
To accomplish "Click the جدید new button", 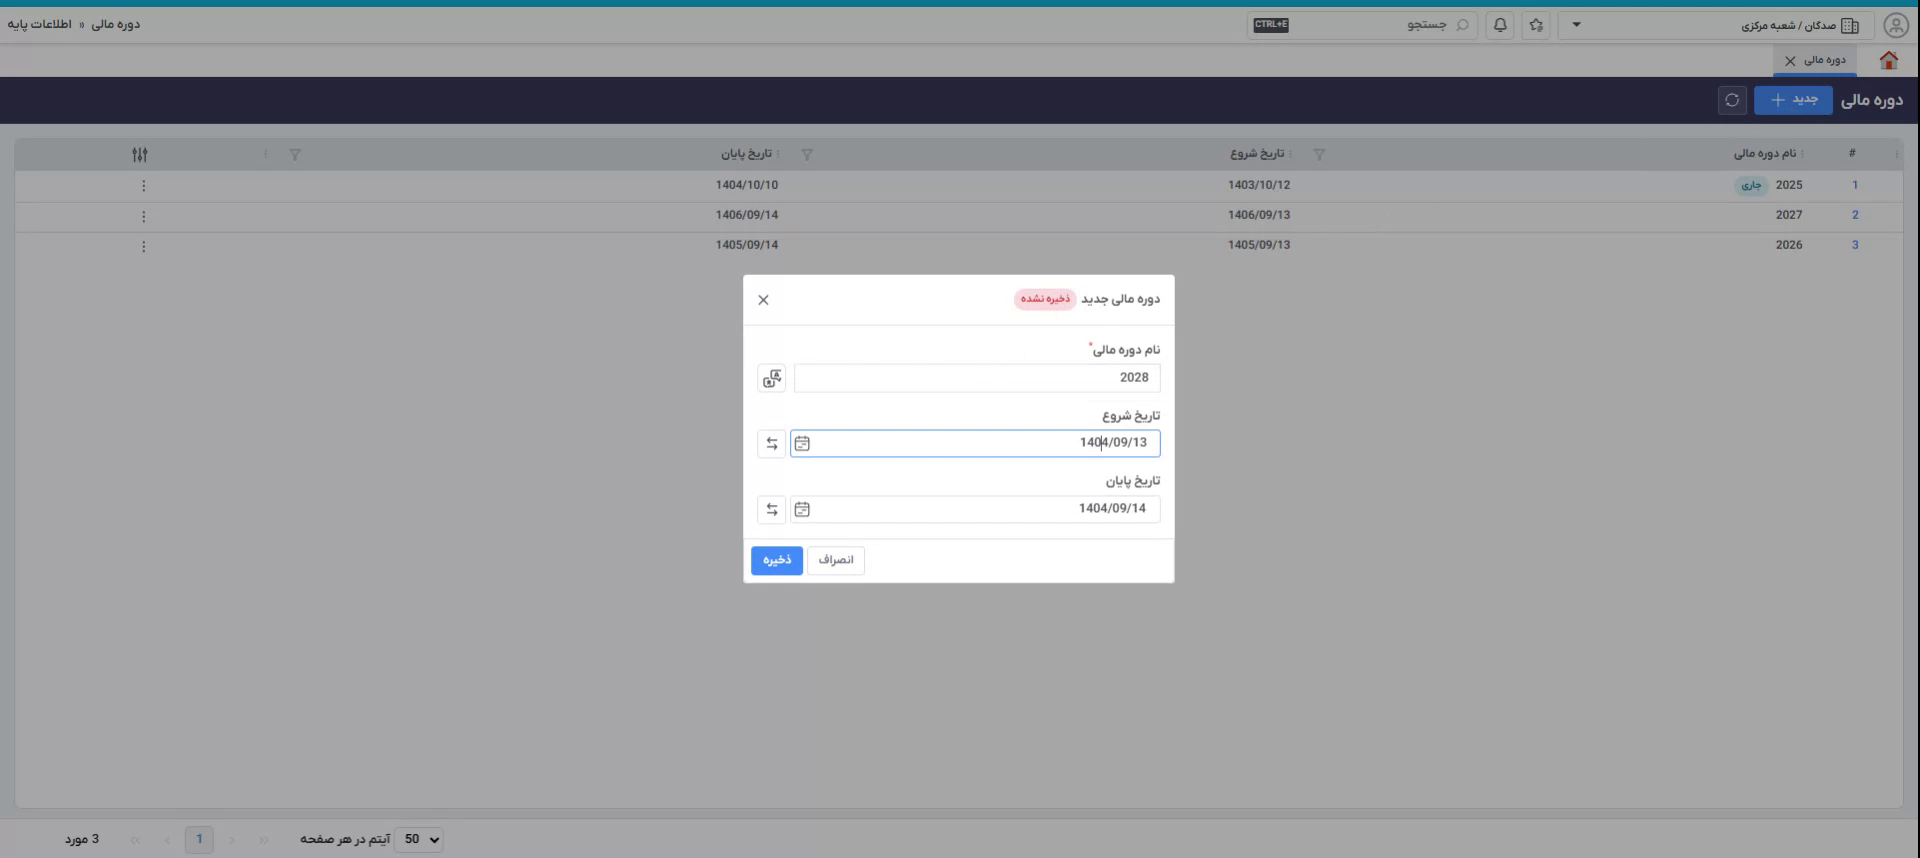I will point(1793,100).
